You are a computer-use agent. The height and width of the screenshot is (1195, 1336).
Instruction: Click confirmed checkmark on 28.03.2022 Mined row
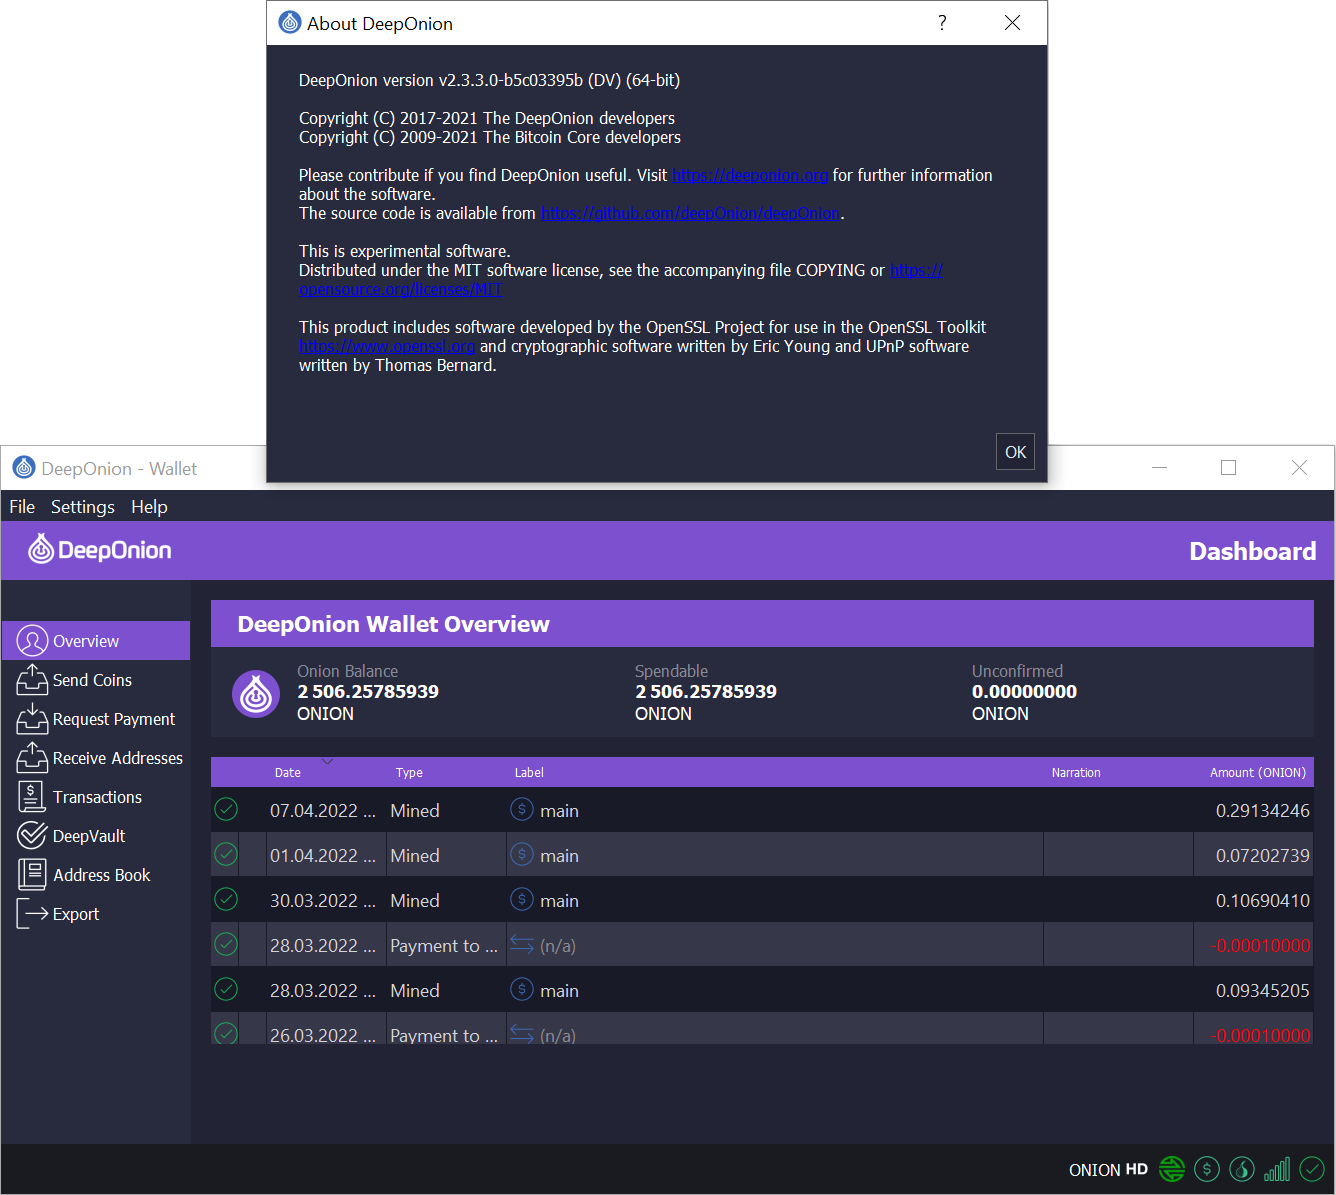pos(226,989)
